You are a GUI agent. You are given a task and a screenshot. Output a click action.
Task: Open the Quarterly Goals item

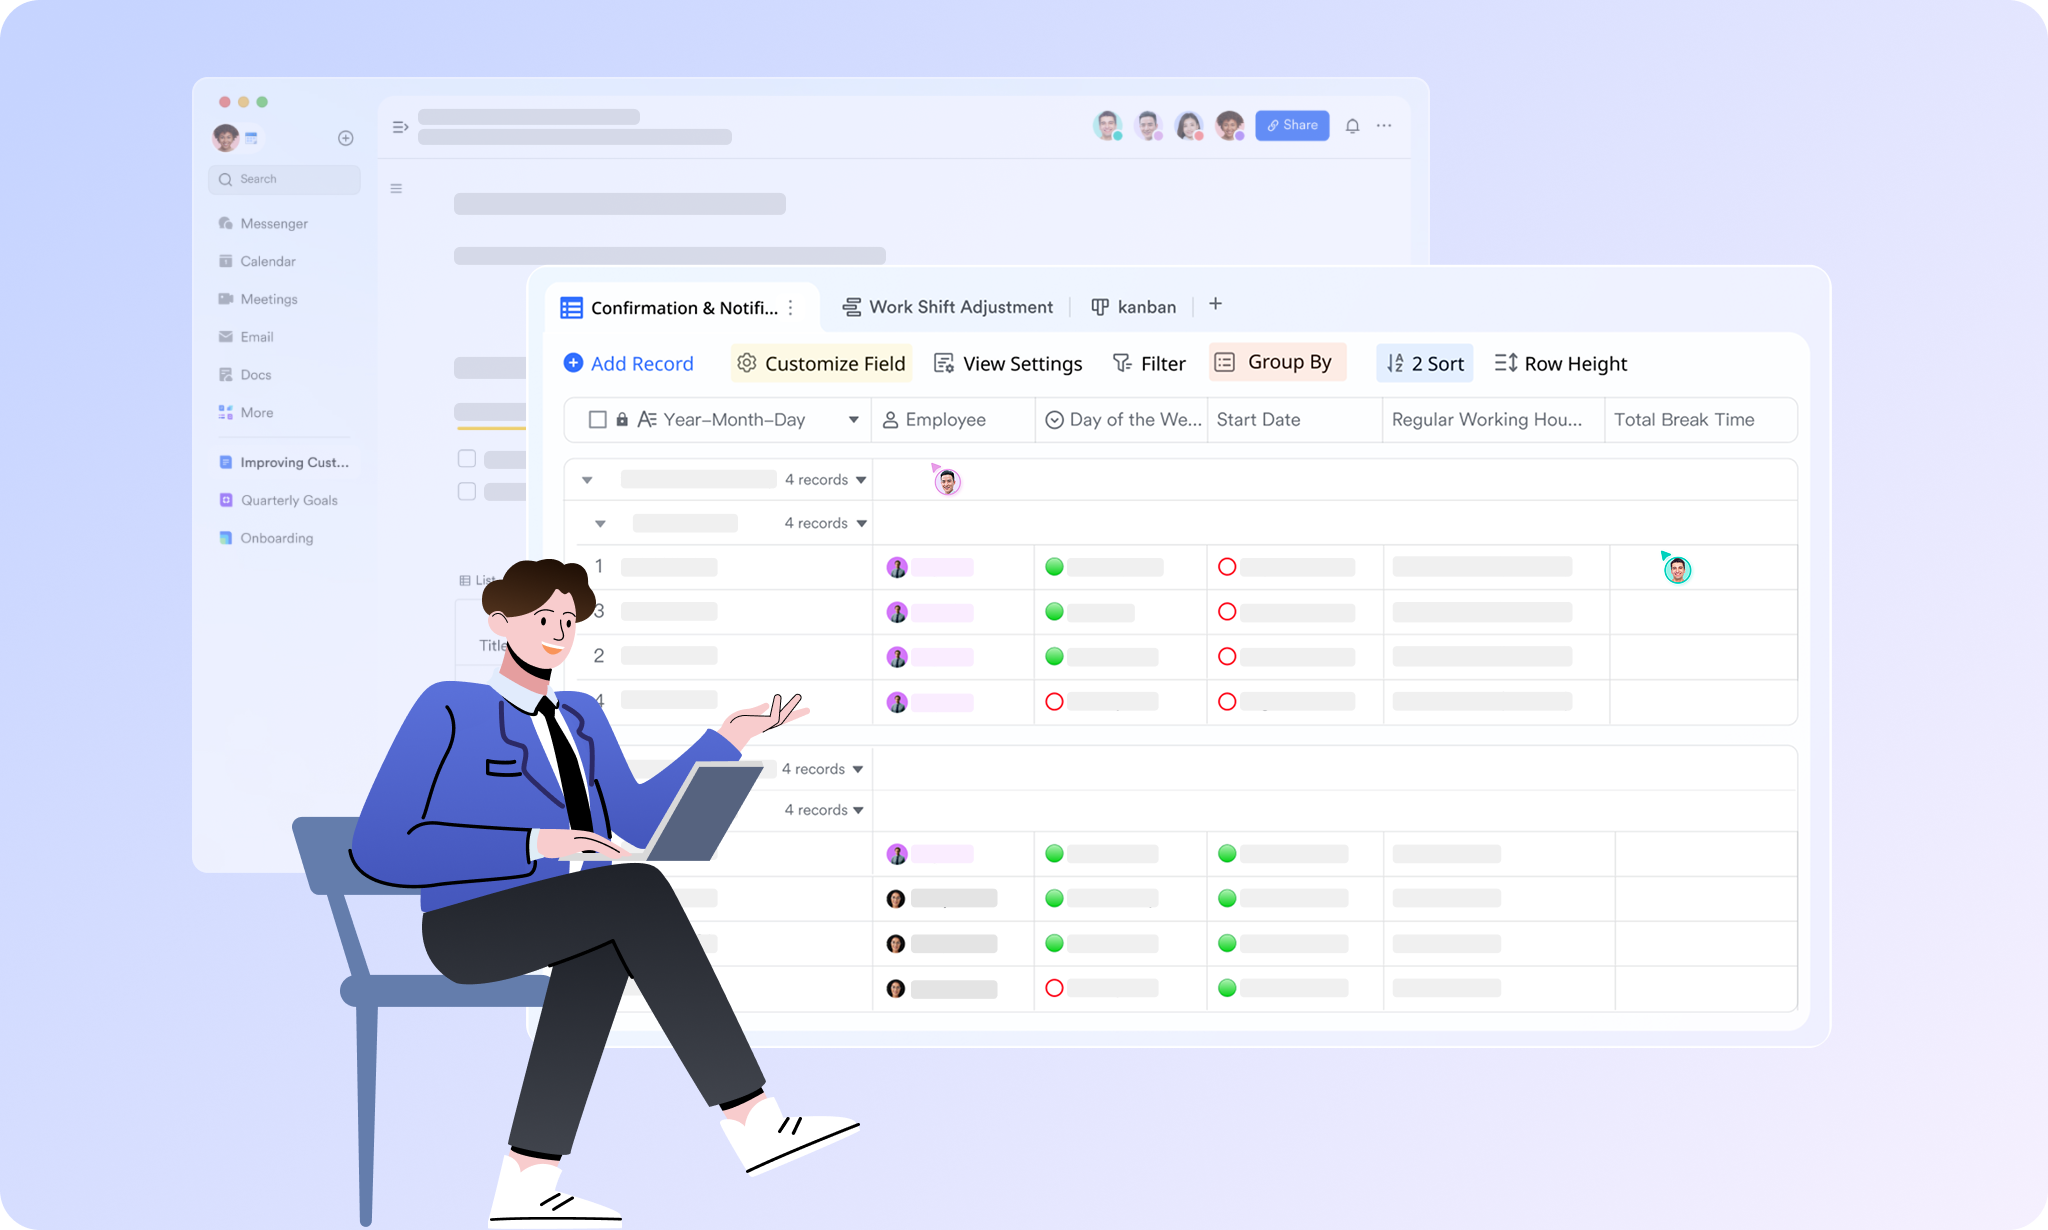tap(278, 500)
